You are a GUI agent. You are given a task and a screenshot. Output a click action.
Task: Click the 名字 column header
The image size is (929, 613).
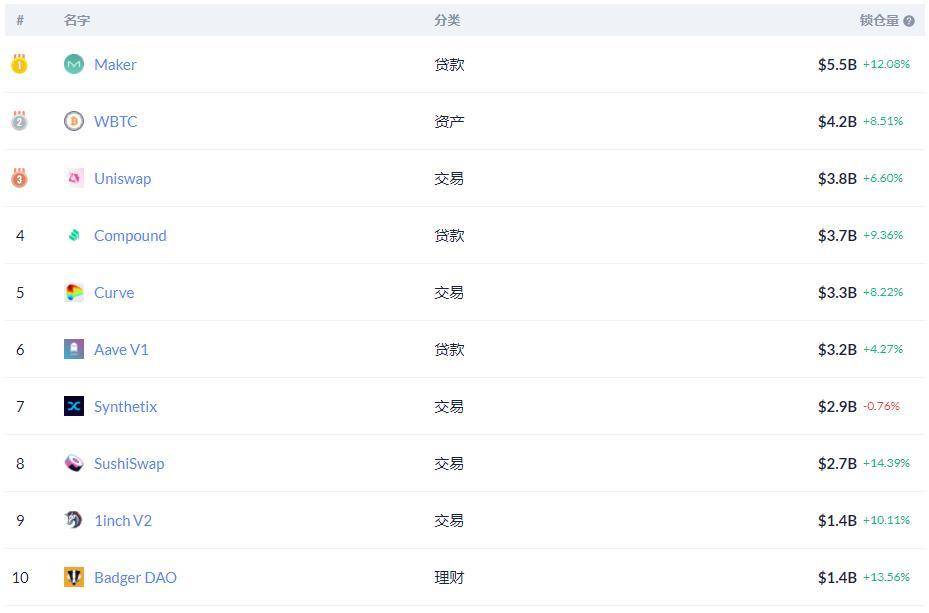click(x=77, y=20)
